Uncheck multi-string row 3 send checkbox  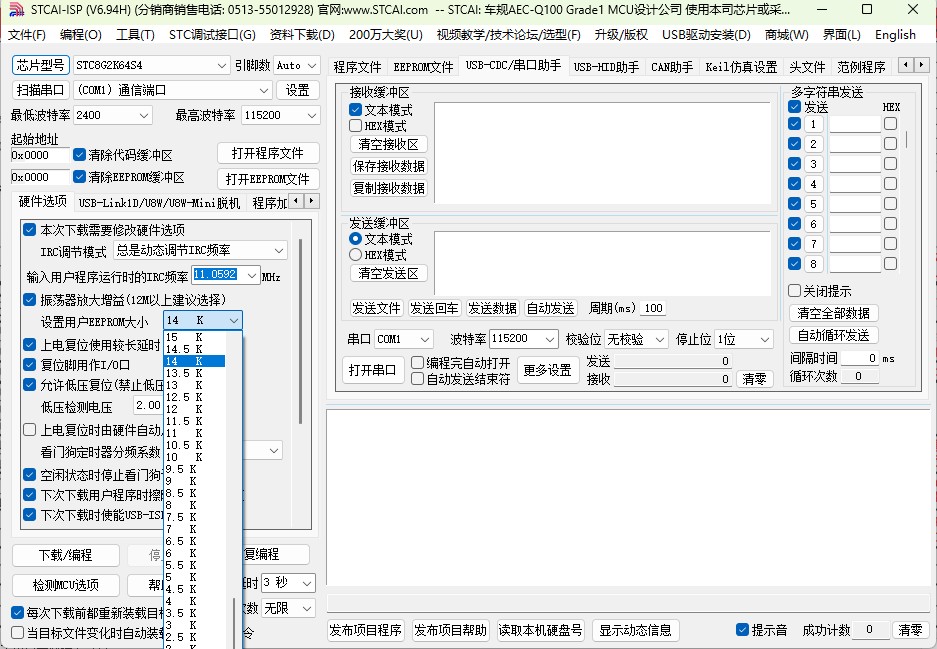[x=794, y=163]
